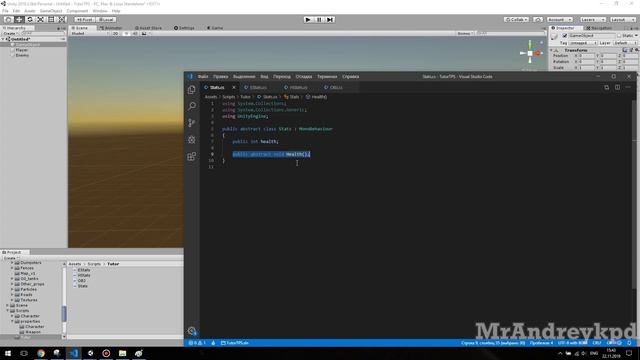Switch to the Game tab

pos(215,28)
